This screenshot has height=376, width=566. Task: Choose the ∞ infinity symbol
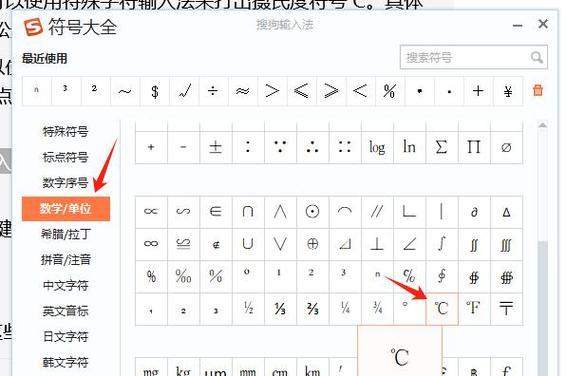(x=151, y=244)
